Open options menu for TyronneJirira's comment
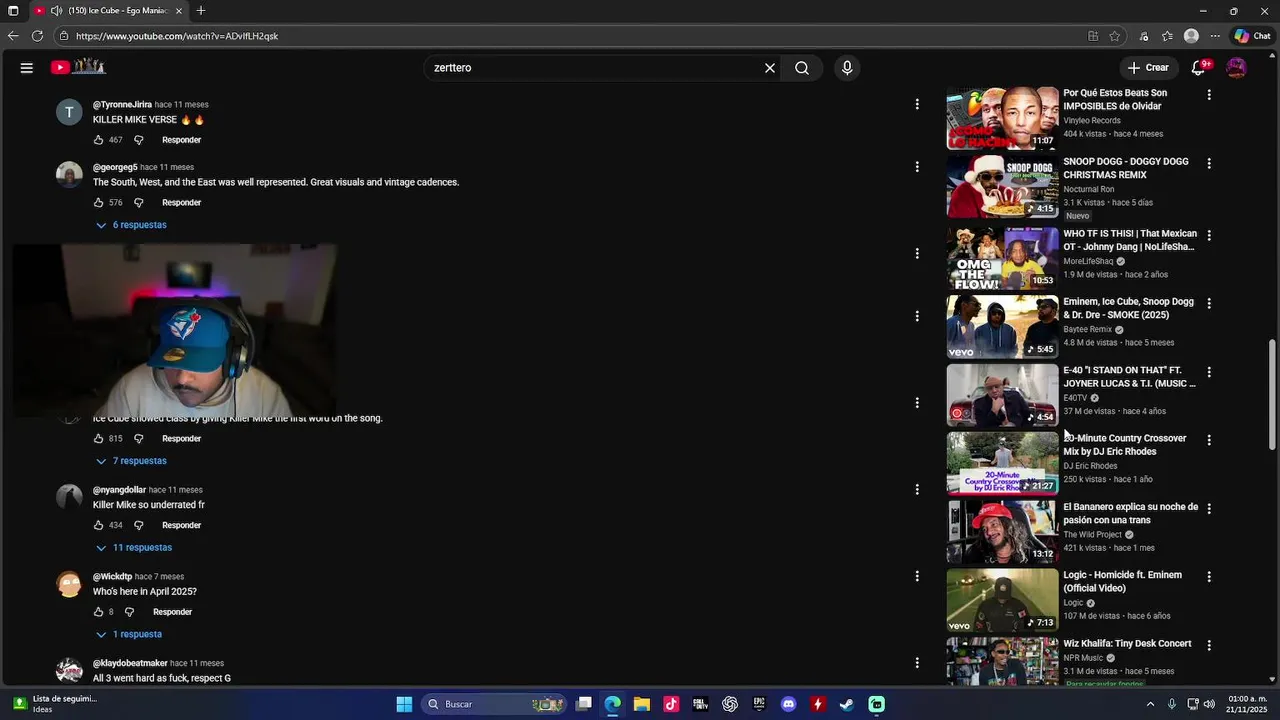The image size is (1280, 720). coord(917,104)
